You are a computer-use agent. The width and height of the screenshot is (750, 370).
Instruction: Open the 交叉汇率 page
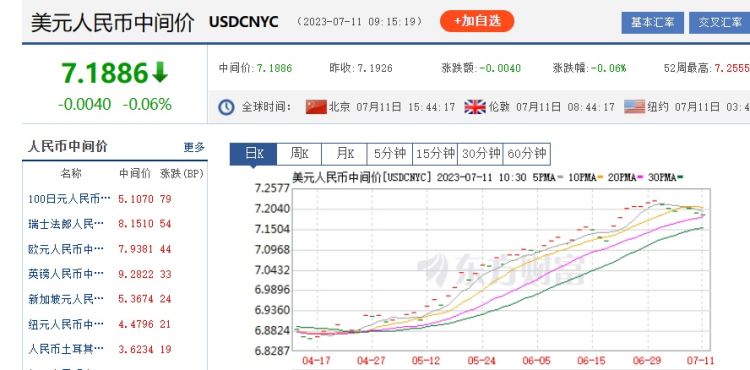click(719, 22)
